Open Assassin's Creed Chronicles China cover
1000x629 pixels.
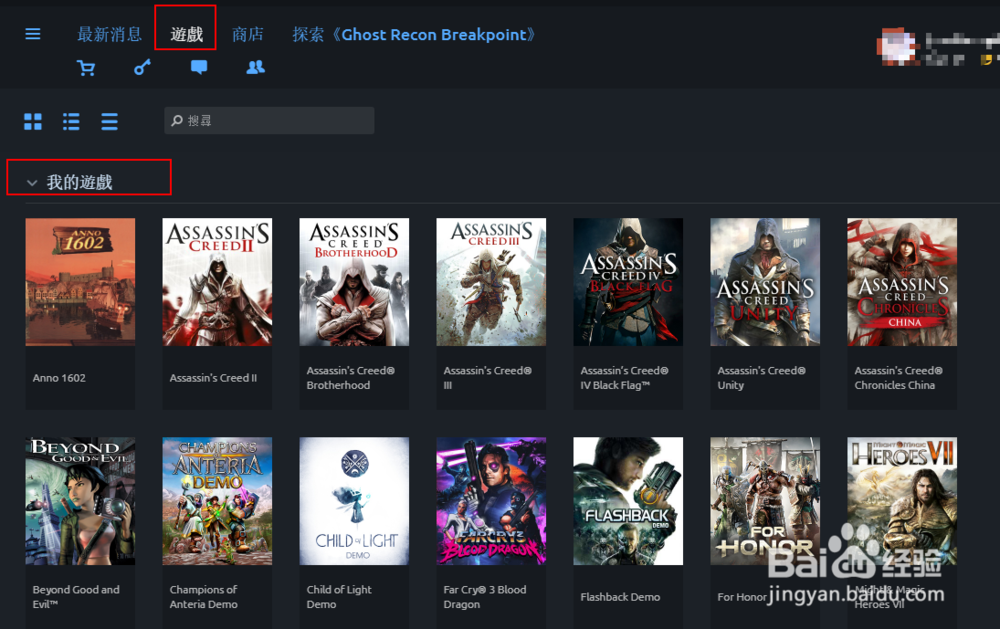click(x=902, y=282)
